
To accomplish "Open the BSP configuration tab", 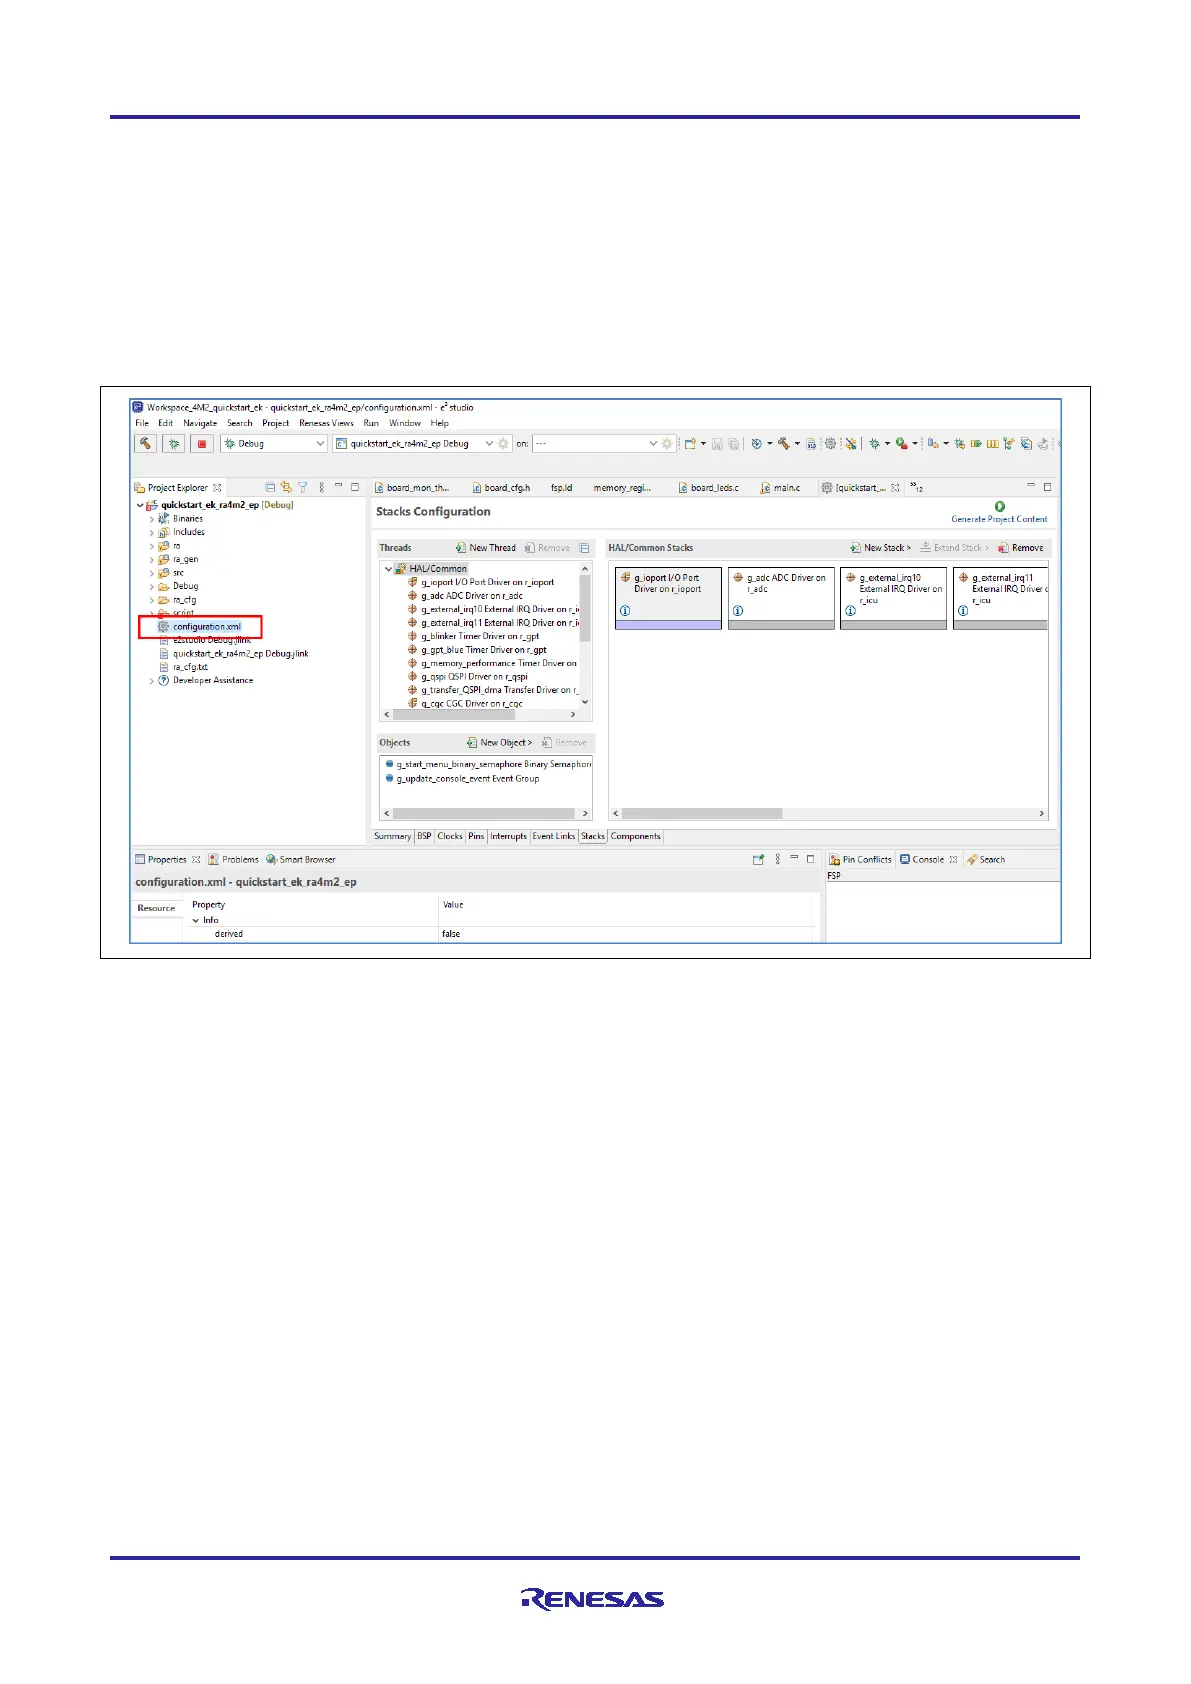I will [424, 837].
